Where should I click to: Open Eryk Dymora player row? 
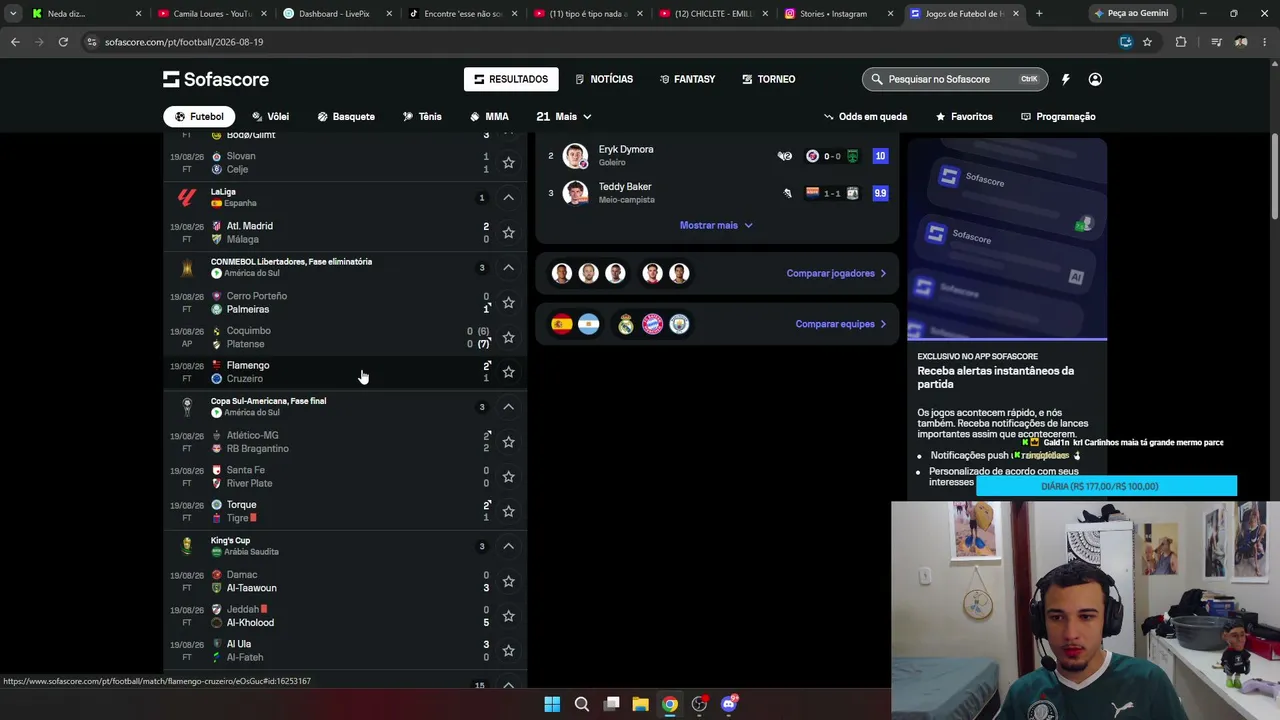(x=717, y=156)
